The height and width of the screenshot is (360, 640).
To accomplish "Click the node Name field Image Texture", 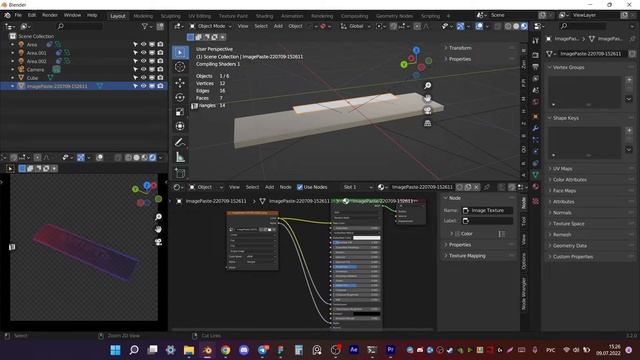I will tap(487, 210).
